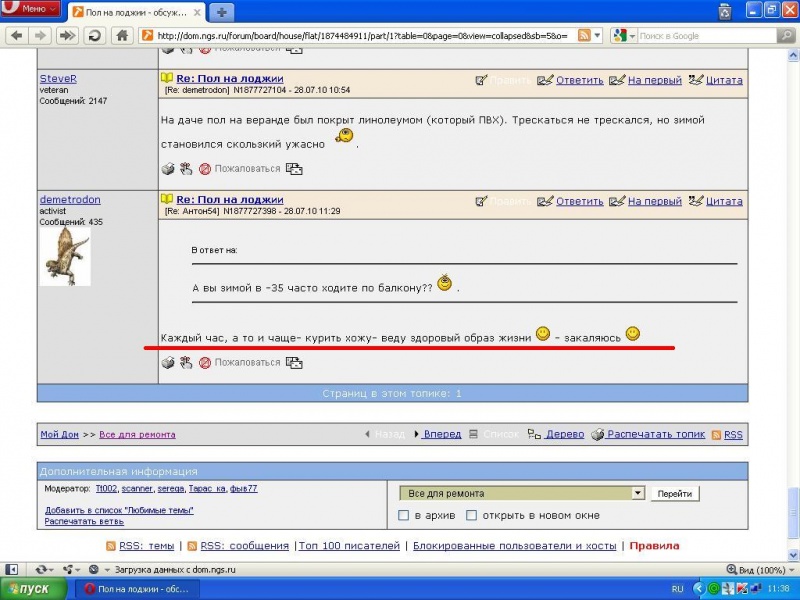
Task: Open a new tab with plus button
Action: tap(221, 12)
